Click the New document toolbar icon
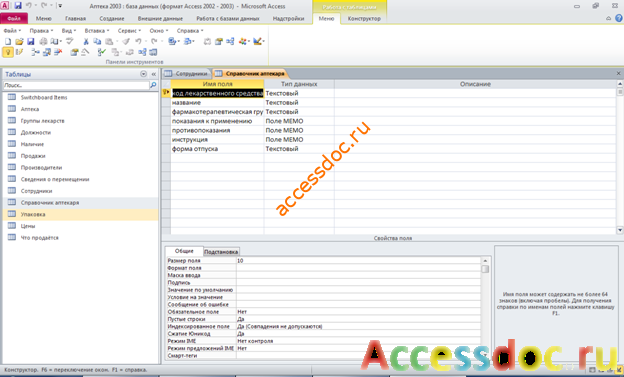Image resolution: width=624 pixels, height=377 pixels. click(x=8, y=41)
